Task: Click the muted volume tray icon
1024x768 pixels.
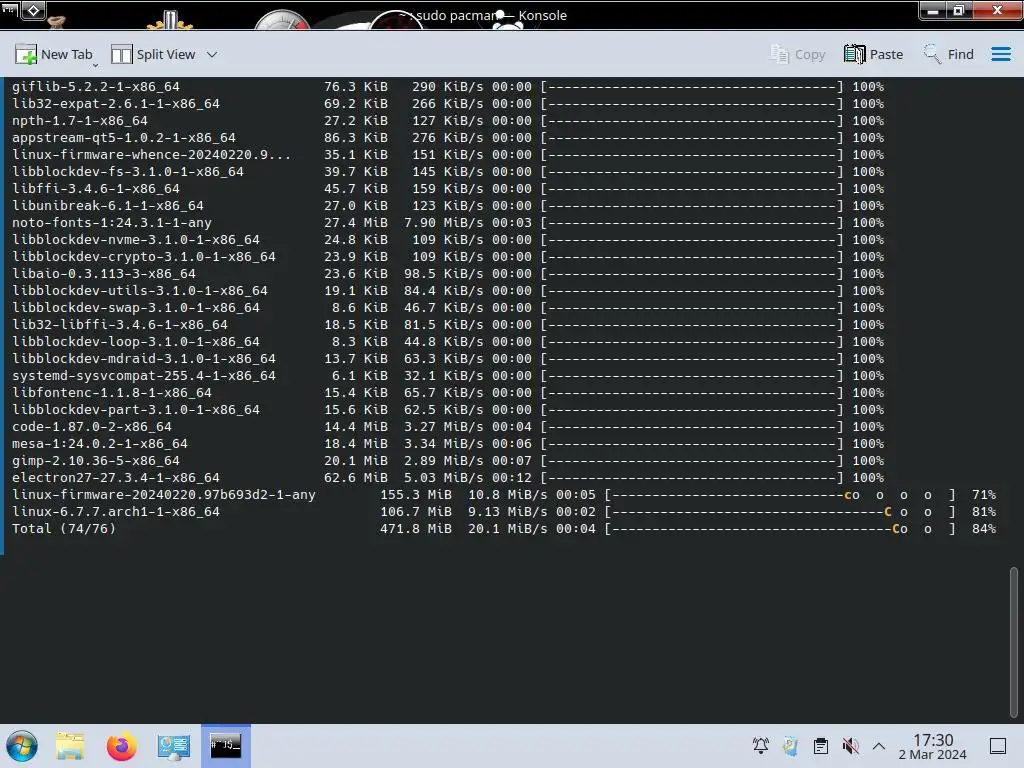Action: [850, 746]
